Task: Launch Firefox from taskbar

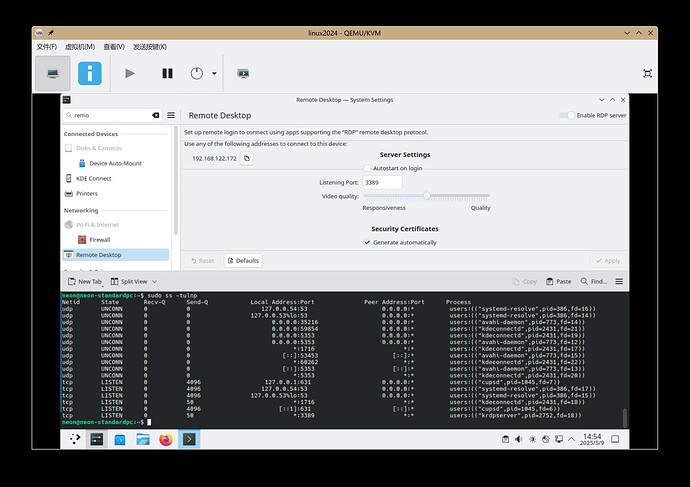Action: [166, 439]
